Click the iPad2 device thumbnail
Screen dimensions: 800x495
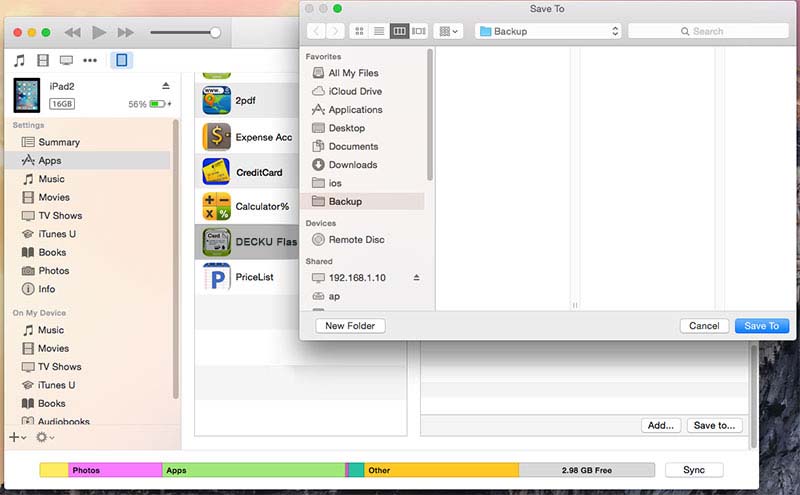[x=27, y=95]
